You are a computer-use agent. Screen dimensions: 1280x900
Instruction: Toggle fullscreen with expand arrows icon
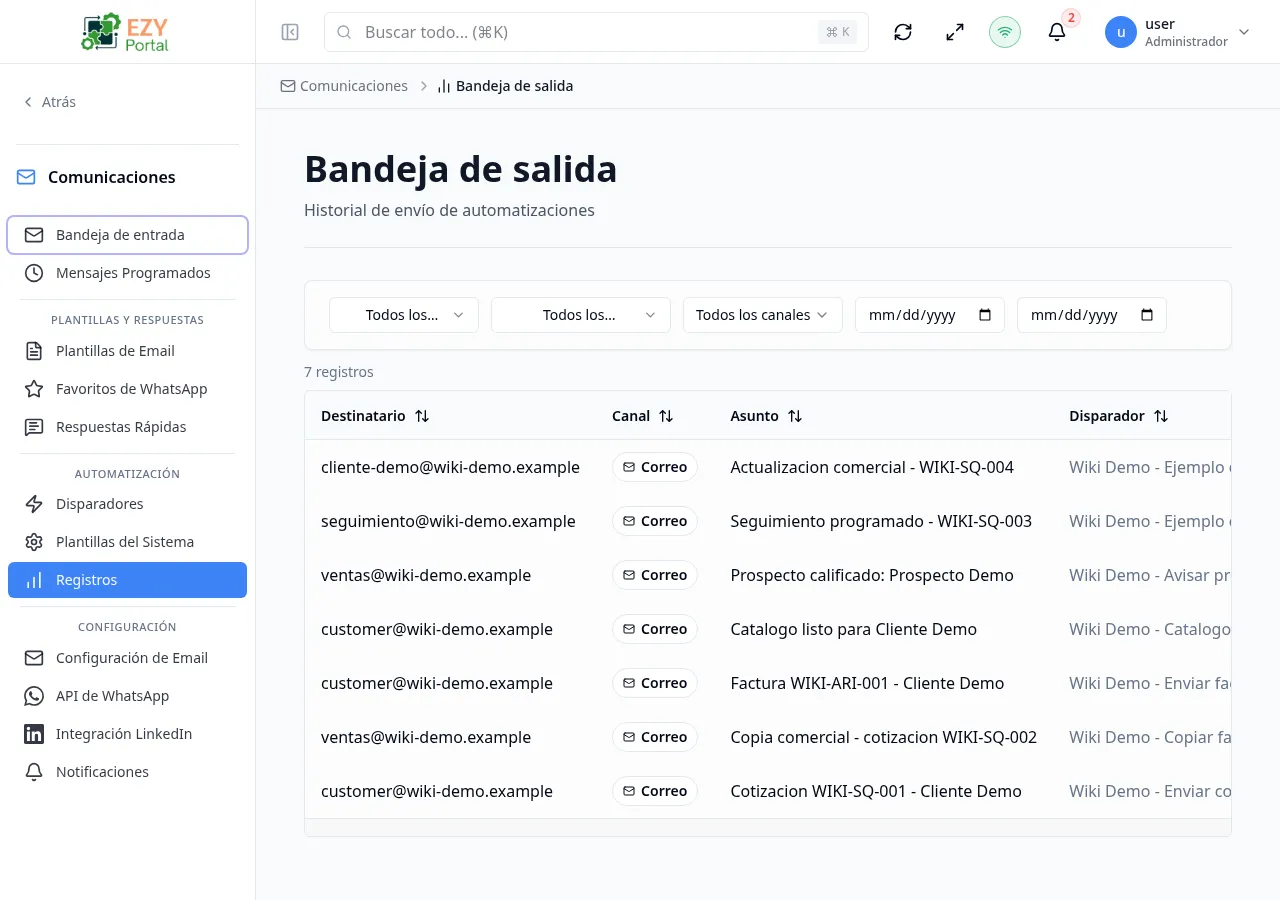click(955, 32)
